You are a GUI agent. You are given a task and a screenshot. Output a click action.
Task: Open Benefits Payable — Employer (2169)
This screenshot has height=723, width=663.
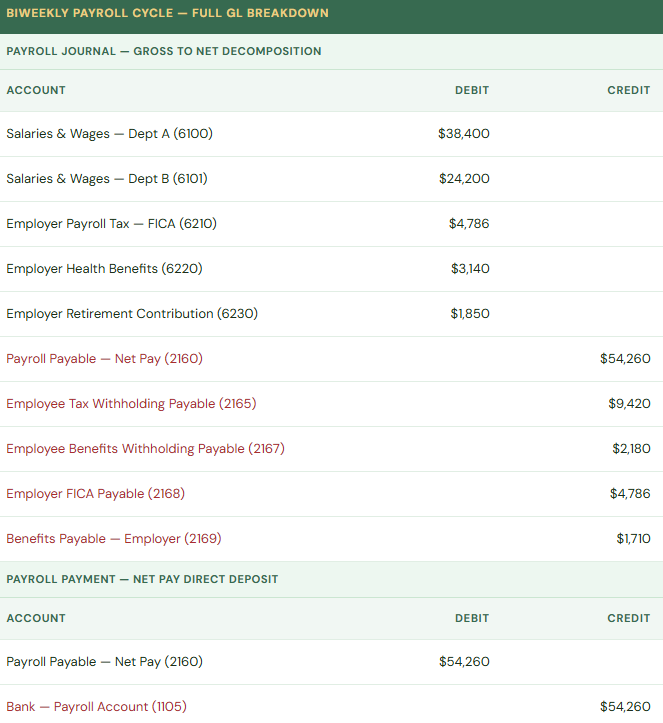tap(113, 539)
